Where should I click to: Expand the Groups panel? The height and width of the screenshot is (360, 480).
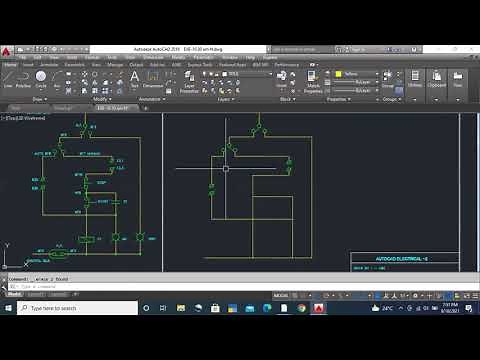click(x=392, y=99)
